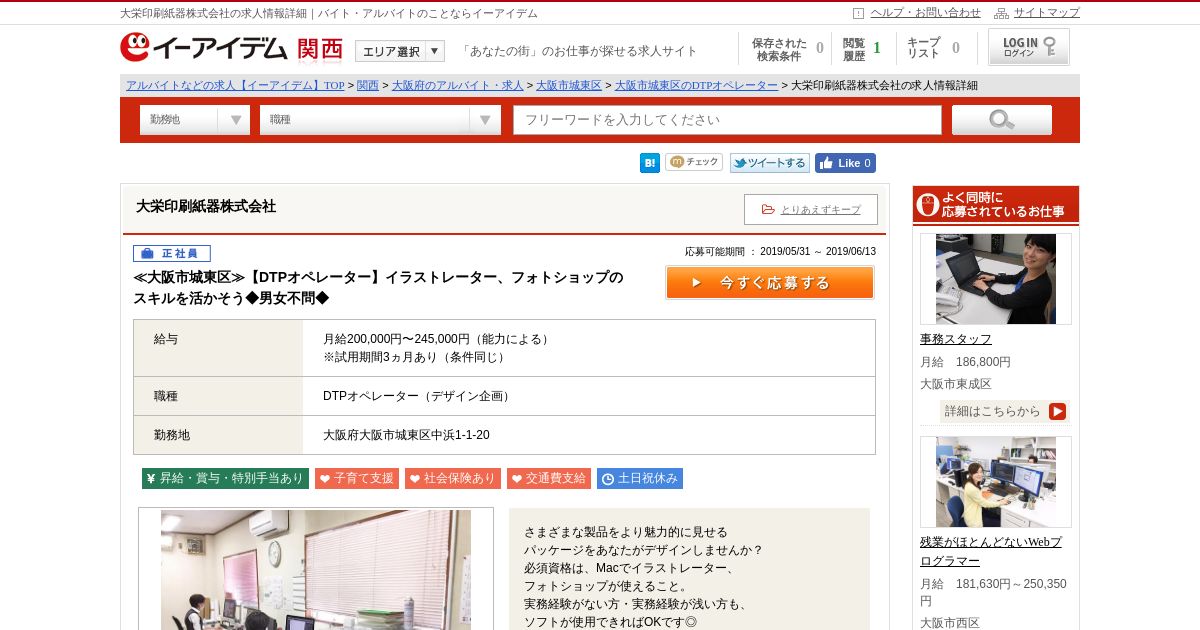Click the 社会保険あり tag

(453, 478)
